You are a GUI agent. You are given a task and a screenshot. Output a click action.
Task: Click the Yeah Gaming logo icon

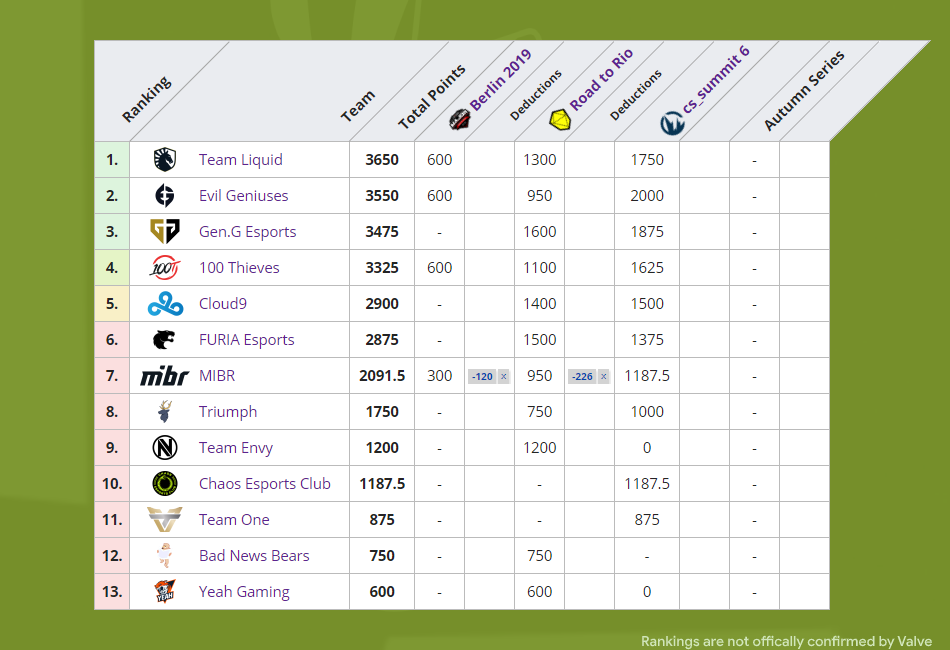[164, 591]
